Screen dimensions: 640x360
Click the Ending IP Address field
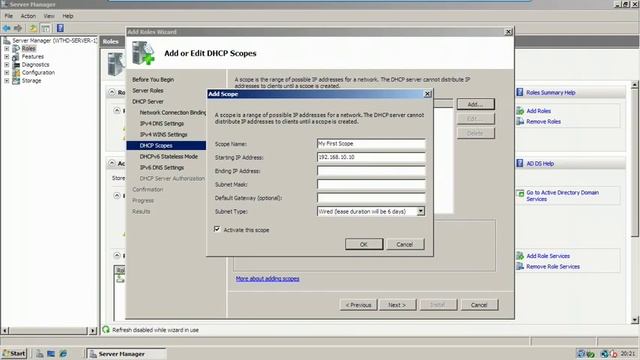[371, 171]
